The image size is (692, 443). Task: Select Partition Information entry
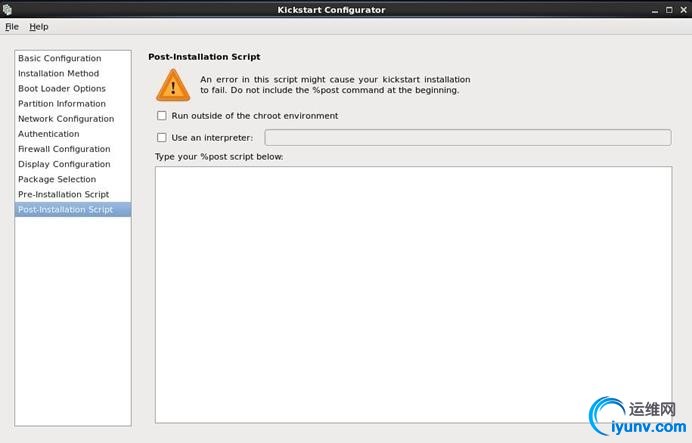point(73,104)
